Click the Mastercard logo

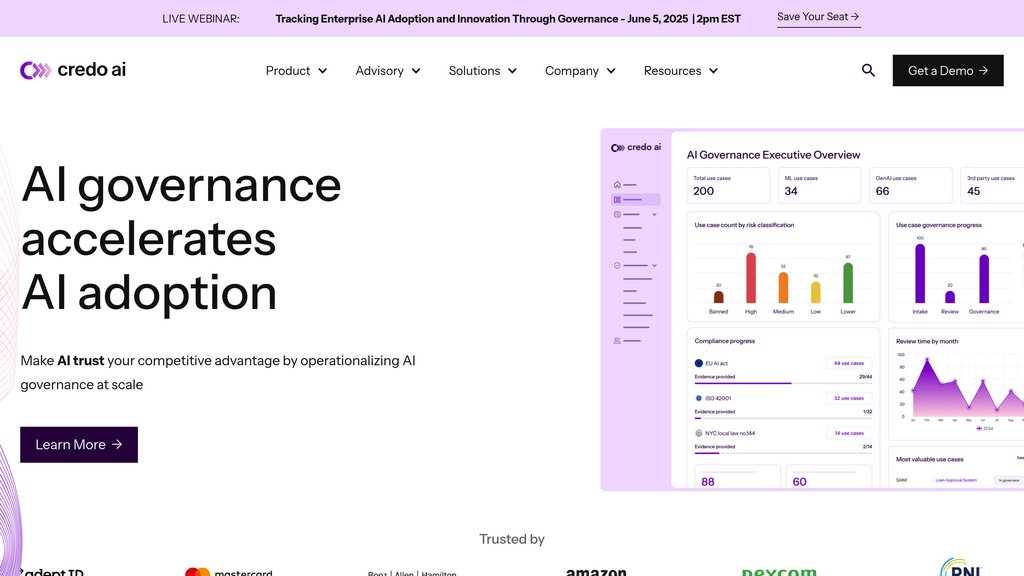point(229,571)
